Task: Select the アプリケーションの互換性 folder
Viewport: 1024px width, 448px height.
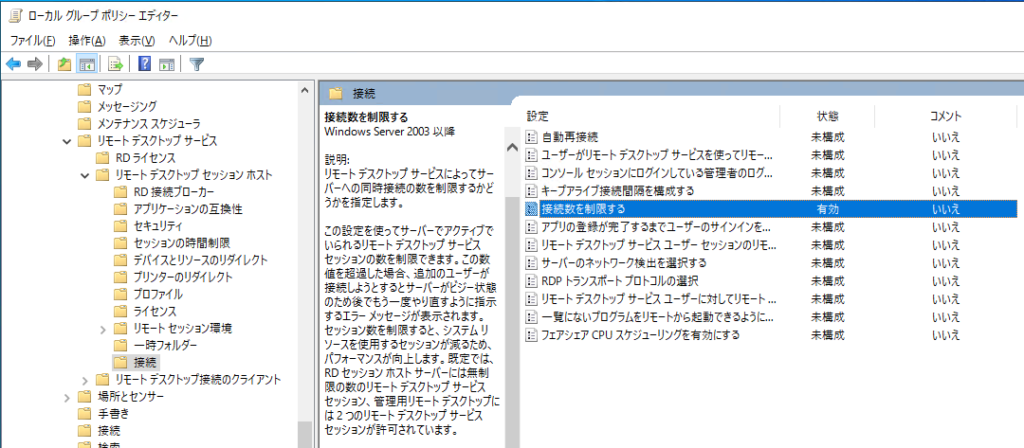Action: pos(188,209)
